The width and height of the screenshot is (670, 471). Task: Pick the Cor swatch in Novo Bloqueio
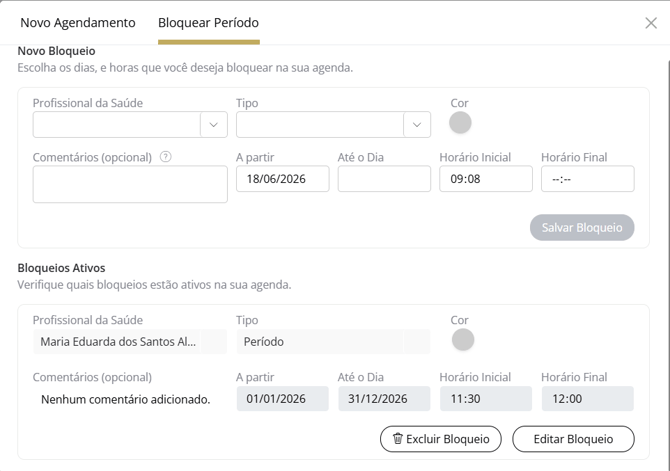(x=460, y=123)
